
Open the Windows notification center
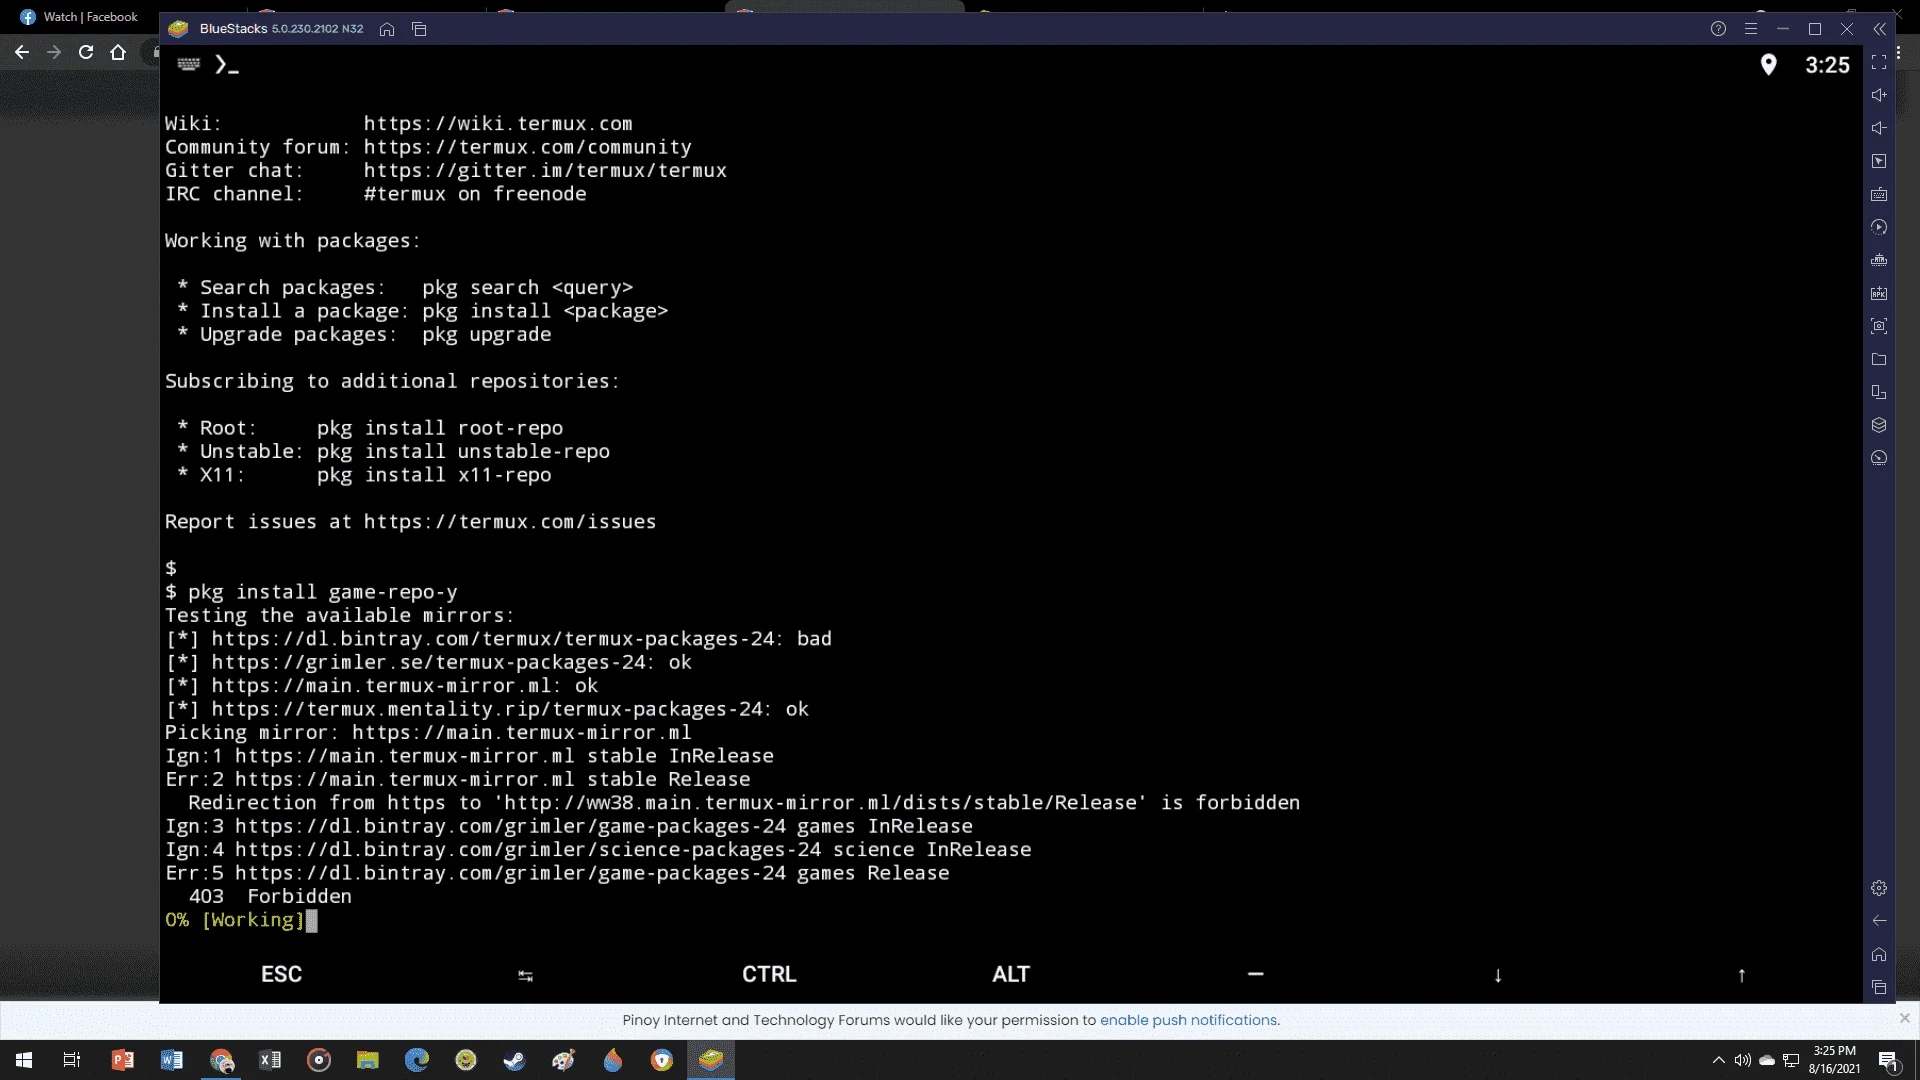pyautogui.click(x=1889, y=1060)
